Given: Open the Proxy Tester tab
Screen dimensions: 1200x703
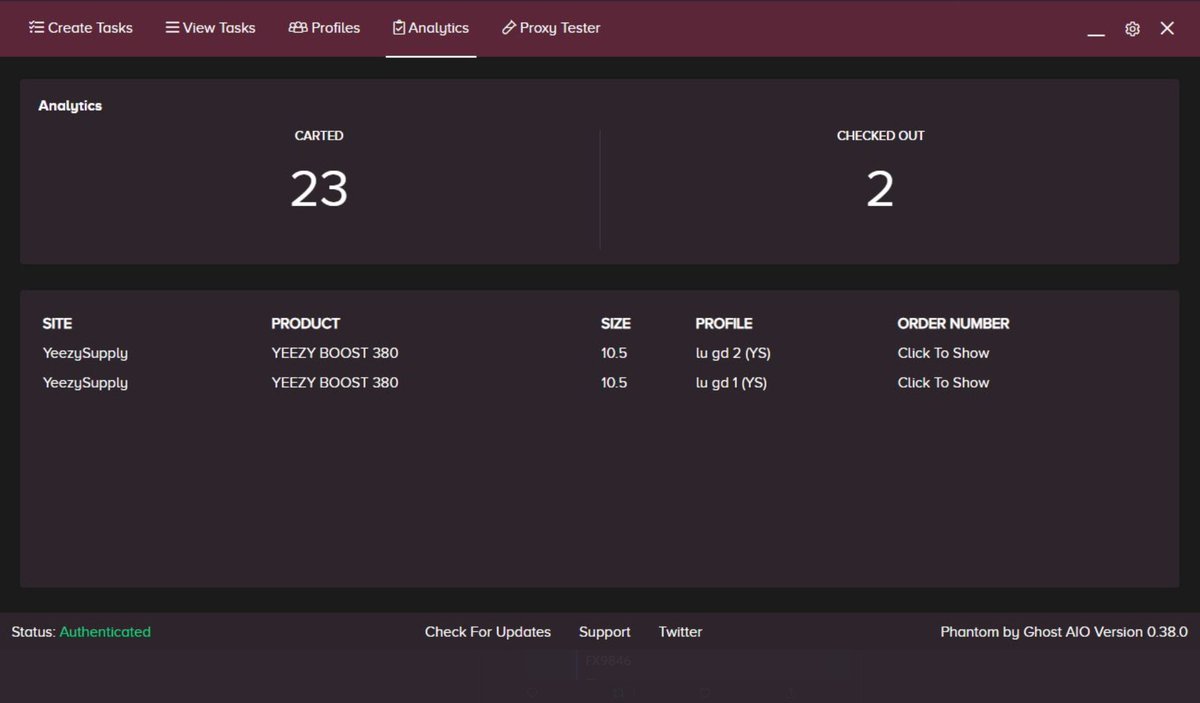Looking at the screenshot, I should pos(551,28).
